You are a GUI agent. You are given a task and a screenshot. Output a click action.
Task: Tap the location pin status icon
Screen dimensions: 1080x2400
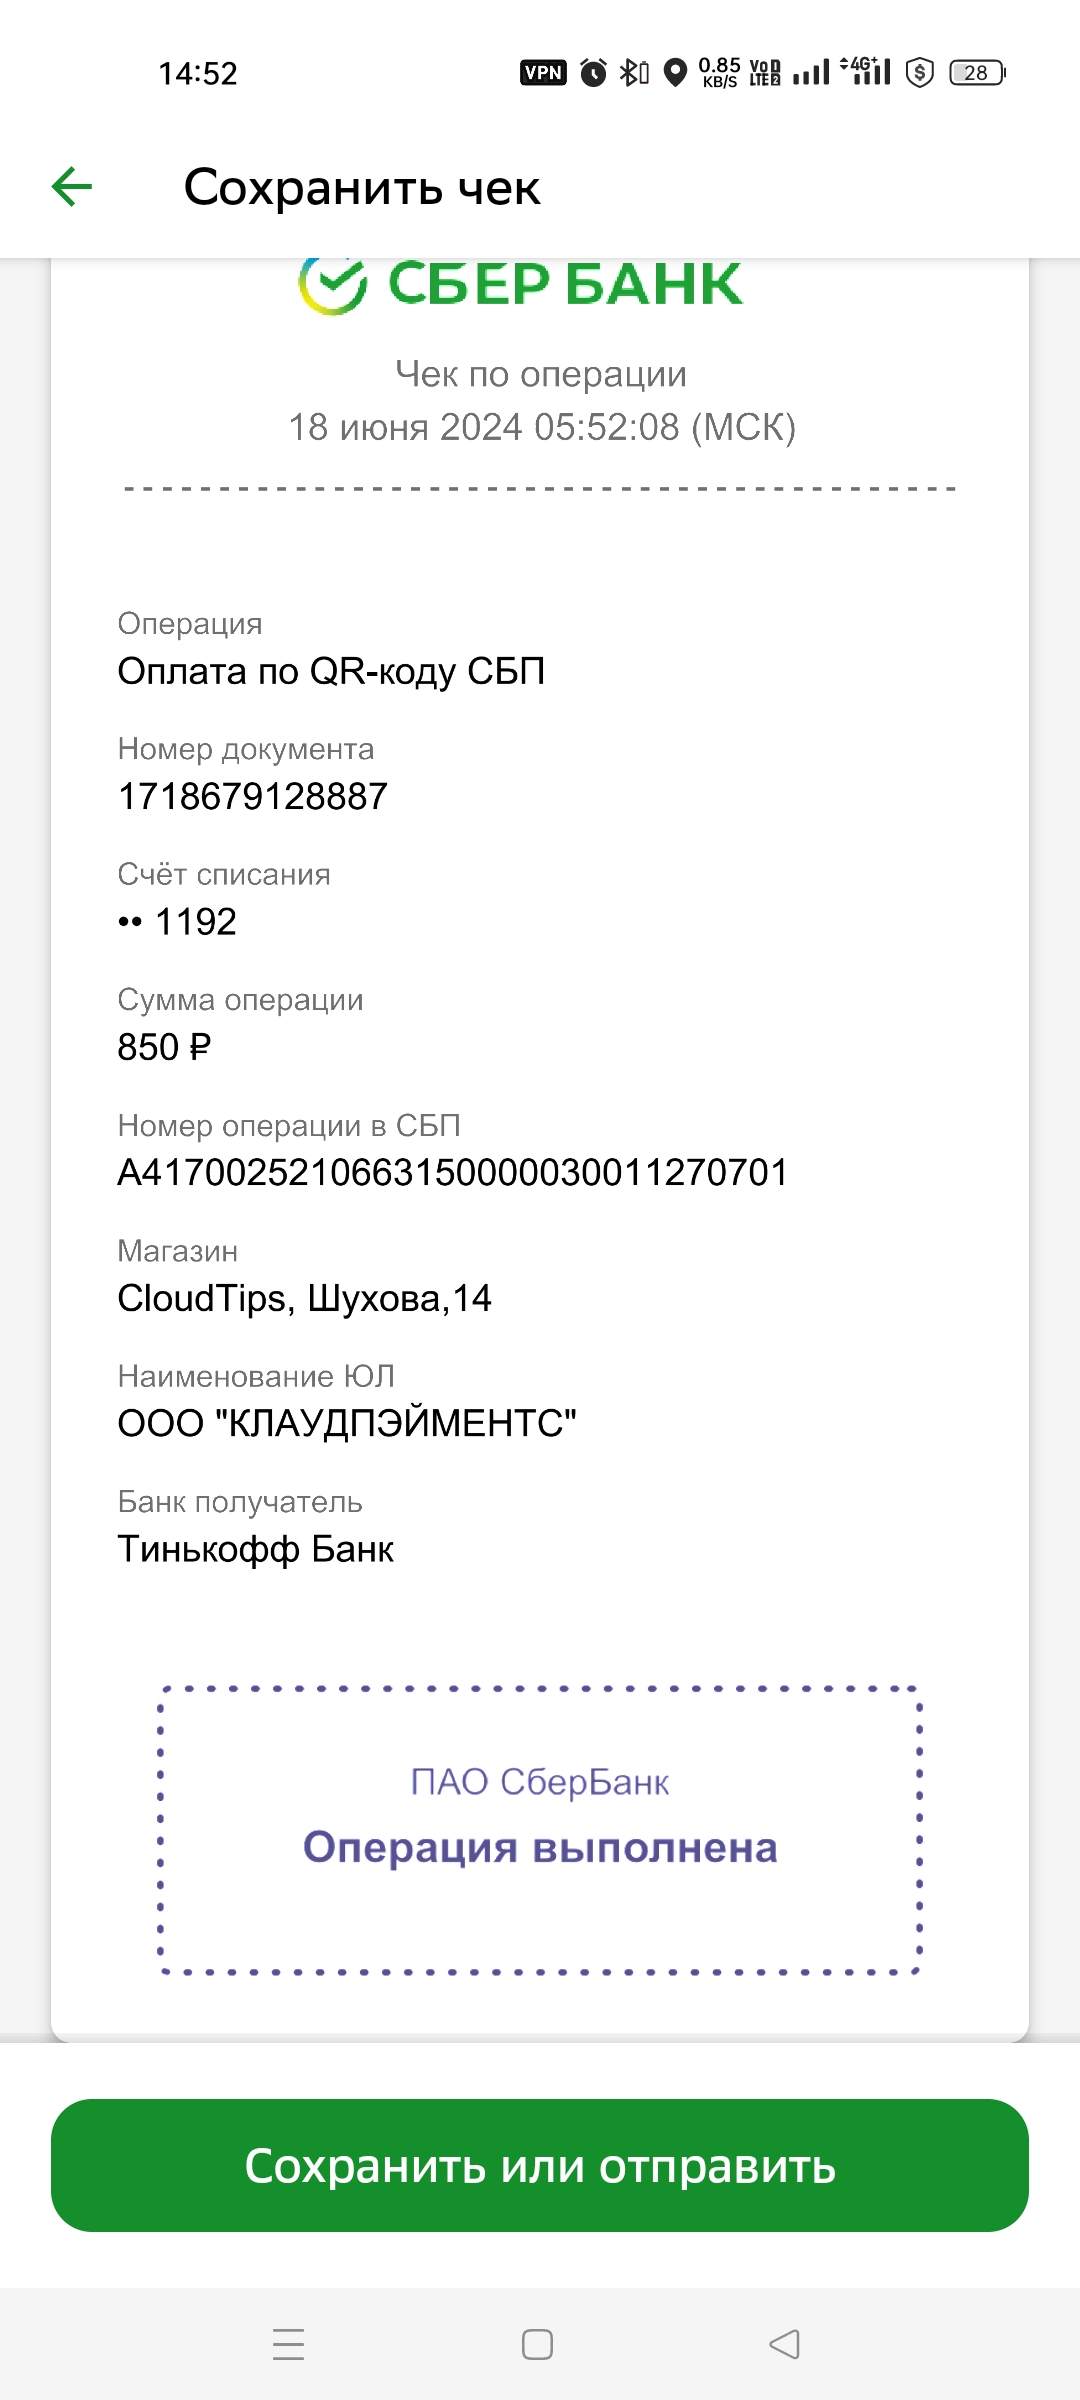pyautogui.click(x=676, y=73)
